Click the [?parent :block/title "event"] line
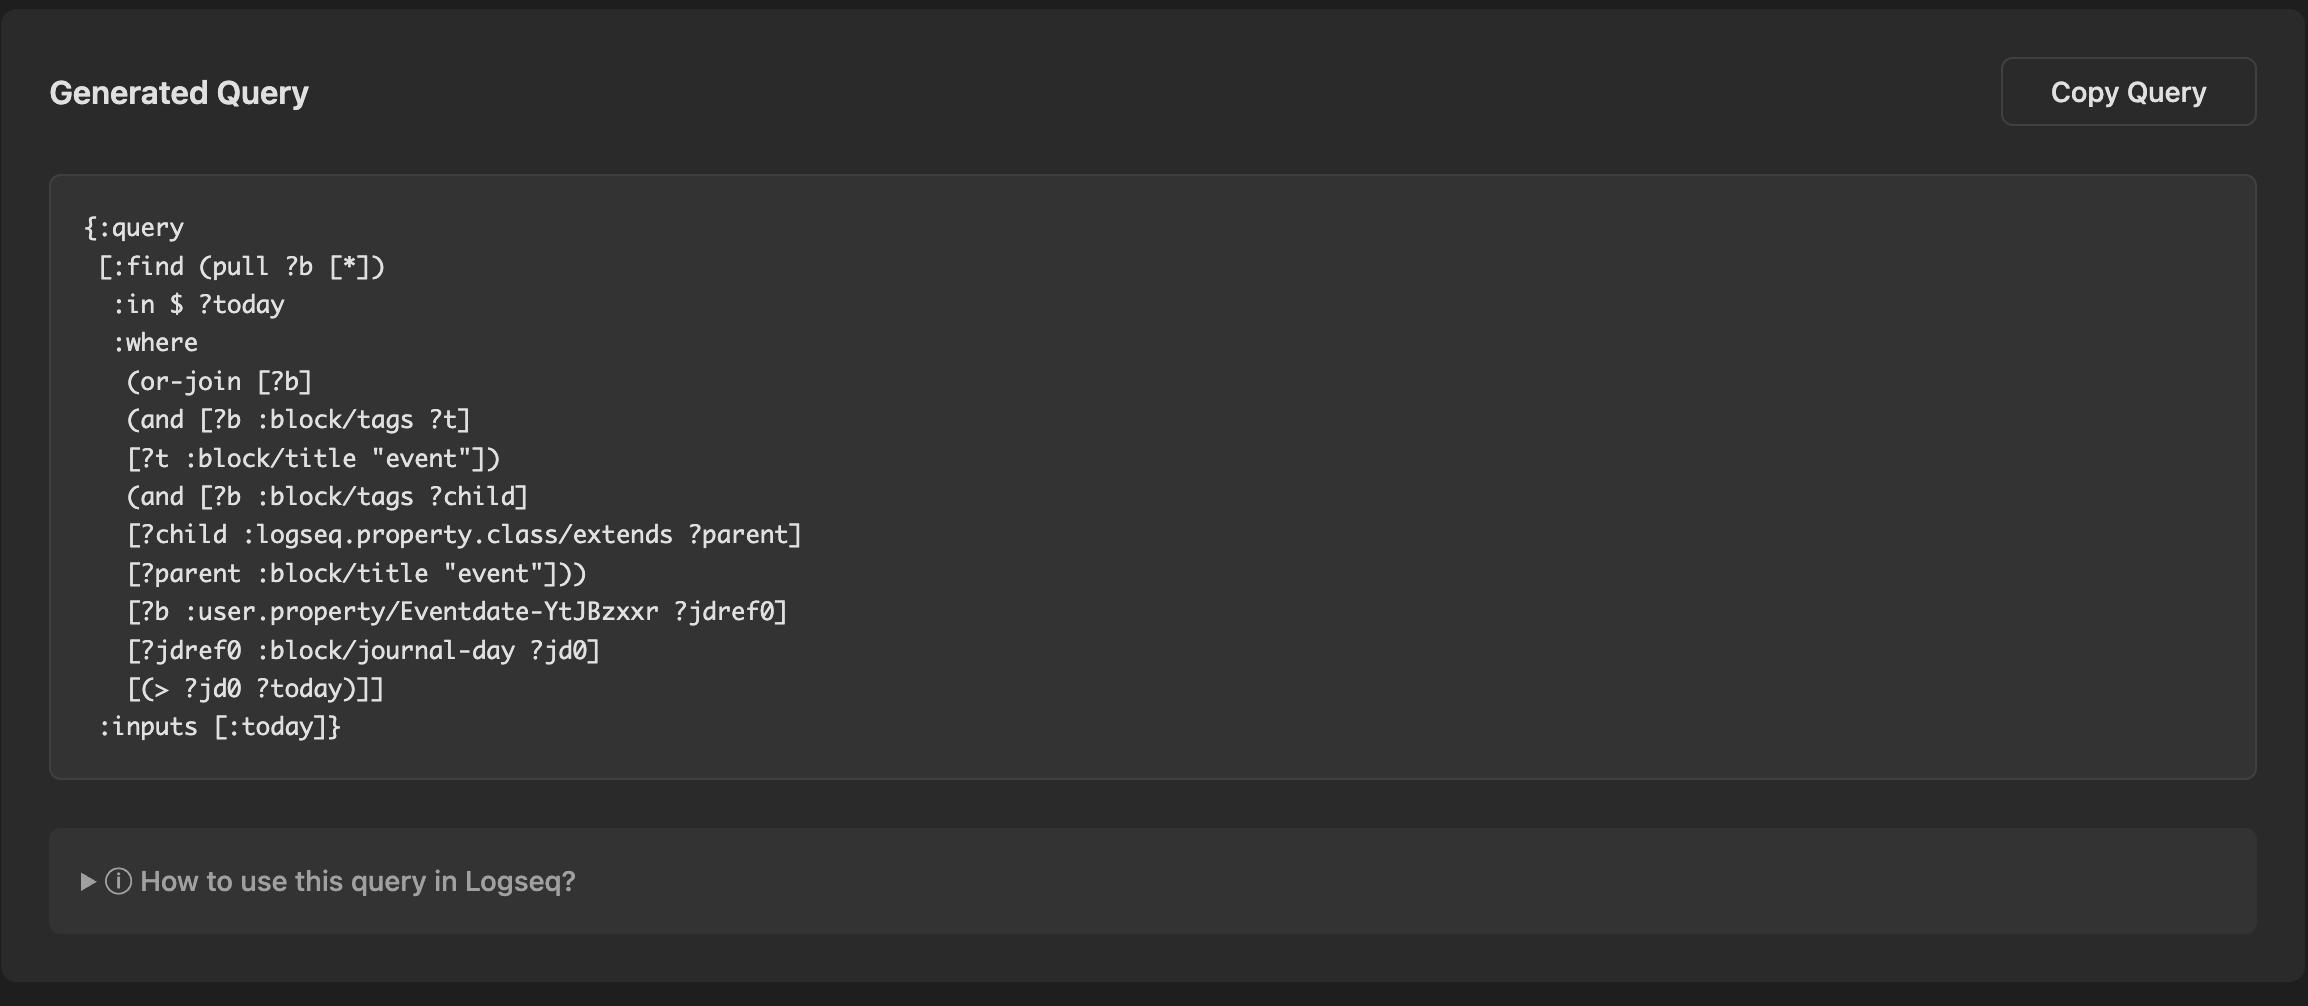Viewport: 2308px width, 1006px height. point(356,574)
